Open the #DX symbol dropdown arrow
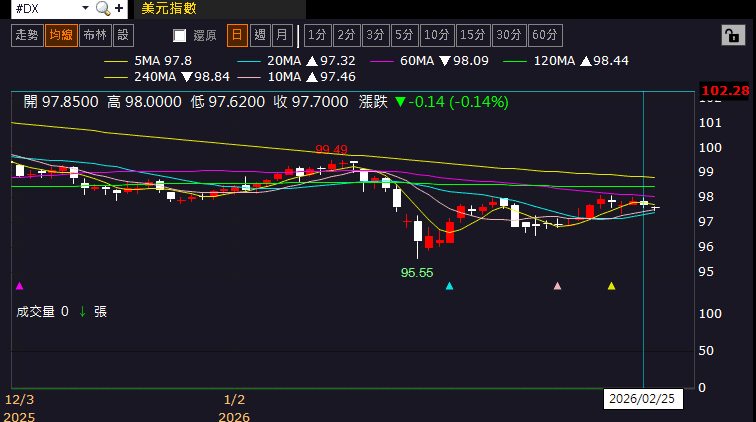The height and width of the screenshot is (422, 756). 85,8
